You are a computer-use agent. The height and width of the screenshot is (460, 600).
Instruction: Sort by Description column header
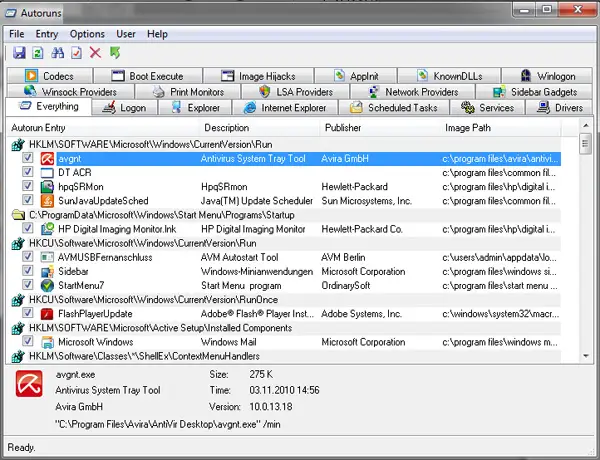click(x=260, y=128)
